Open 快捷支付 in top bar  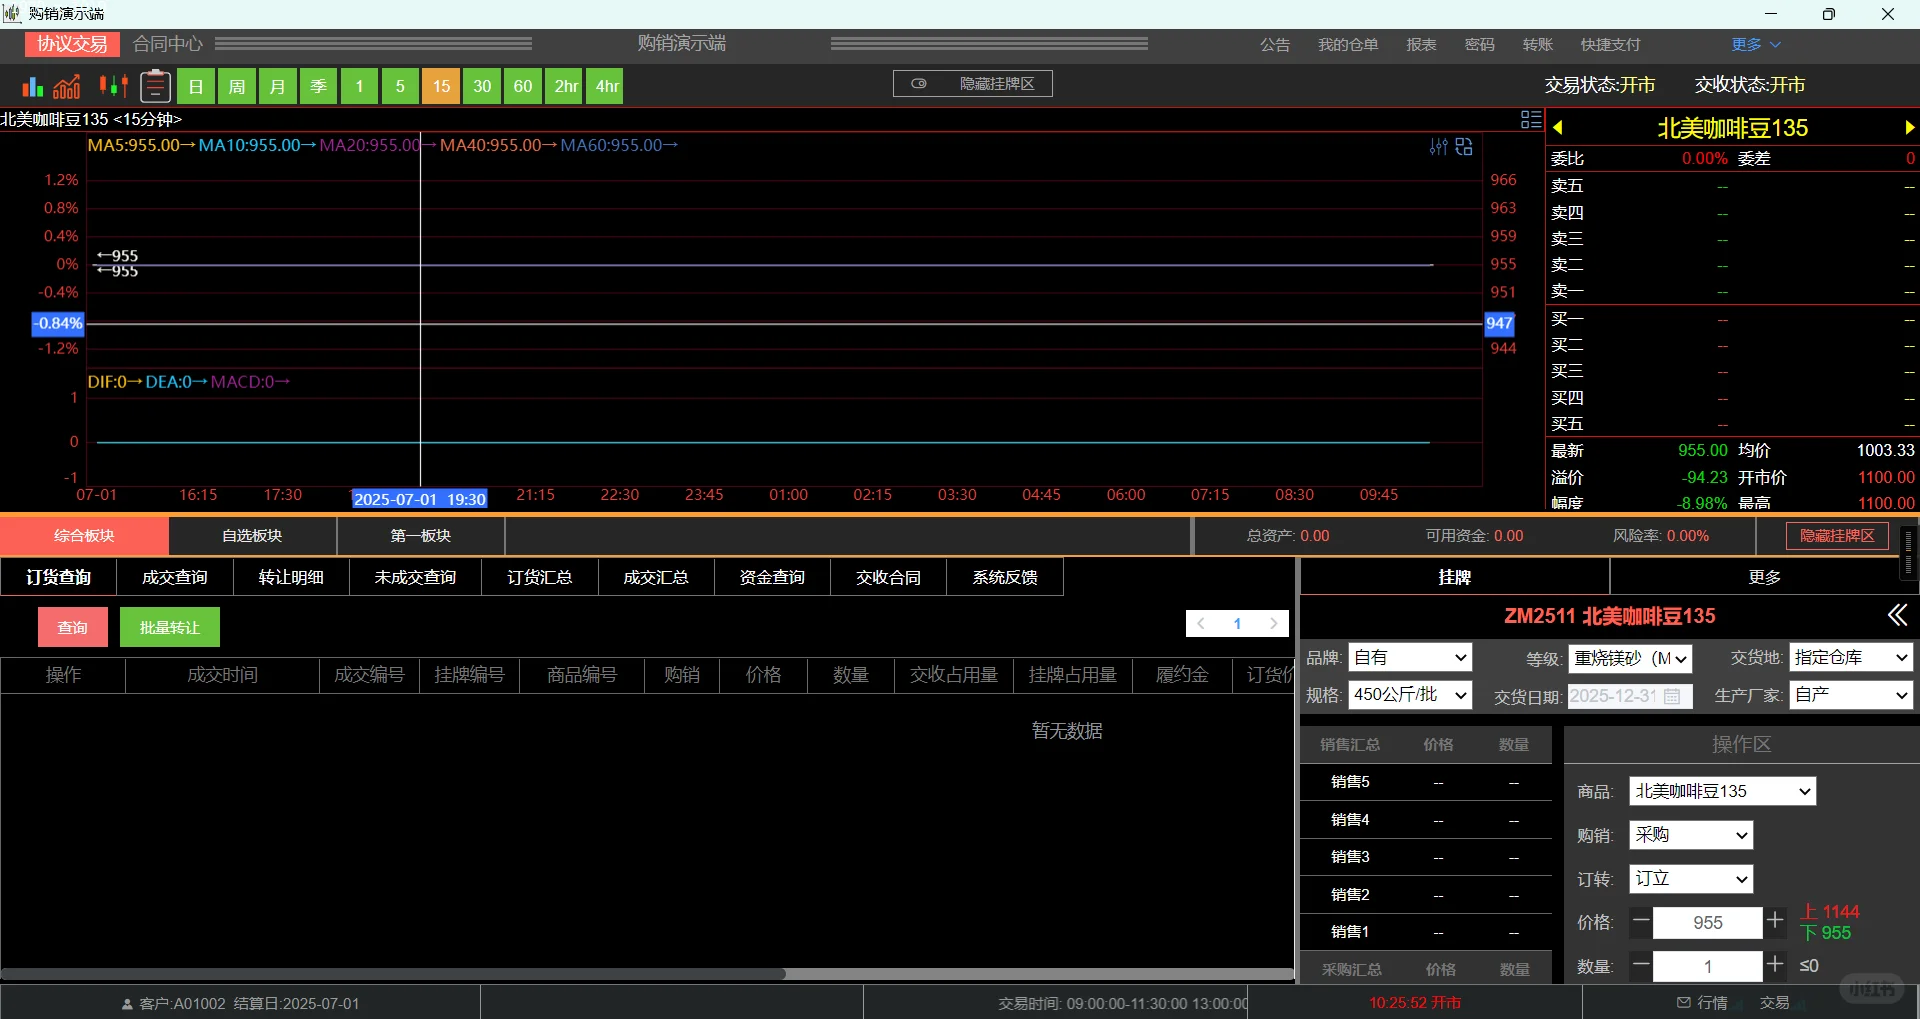coord(1610,45)
